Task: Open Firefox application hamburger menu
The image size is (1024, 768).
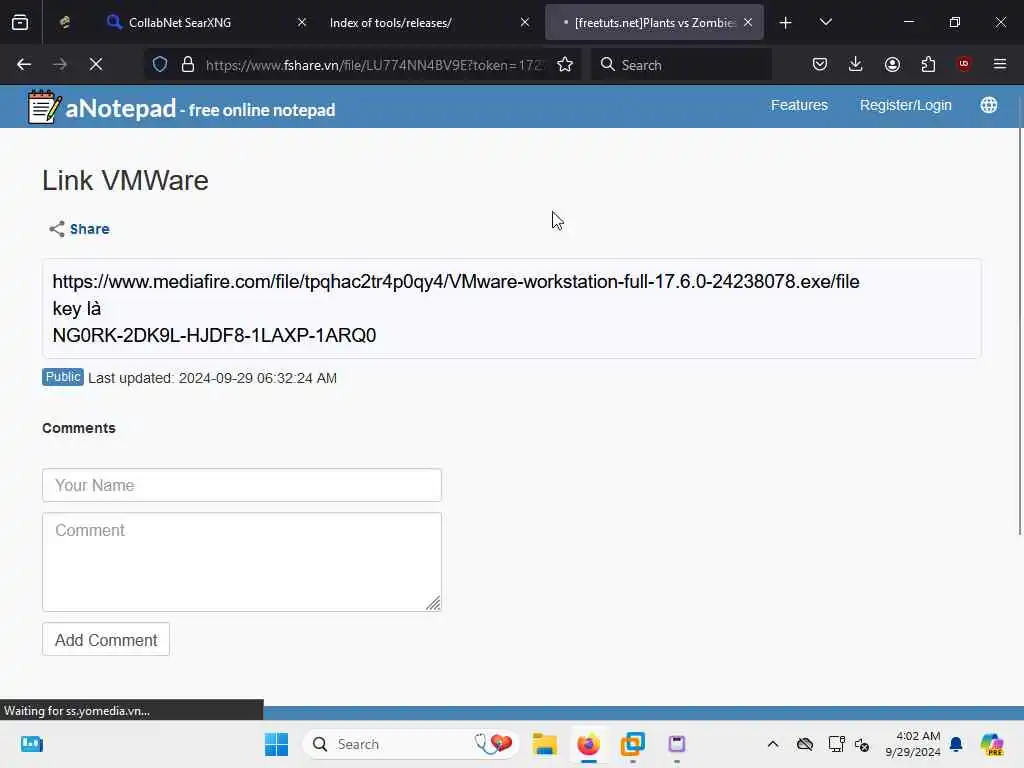Action: pos(1000,64)
